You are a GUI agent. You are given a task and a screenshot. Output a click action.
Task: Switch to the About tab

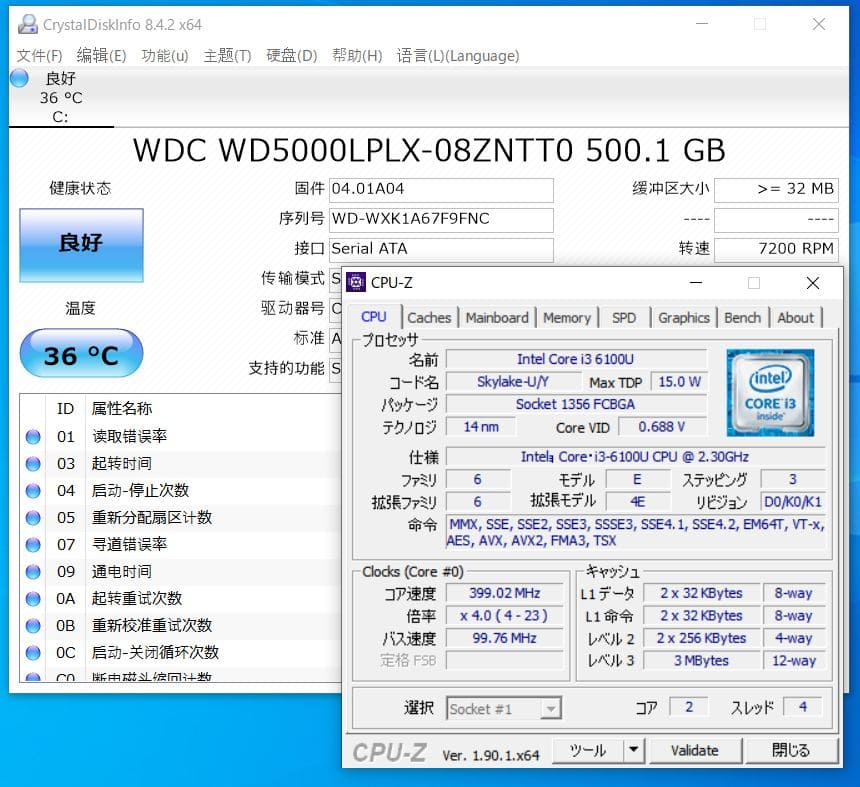796,318
